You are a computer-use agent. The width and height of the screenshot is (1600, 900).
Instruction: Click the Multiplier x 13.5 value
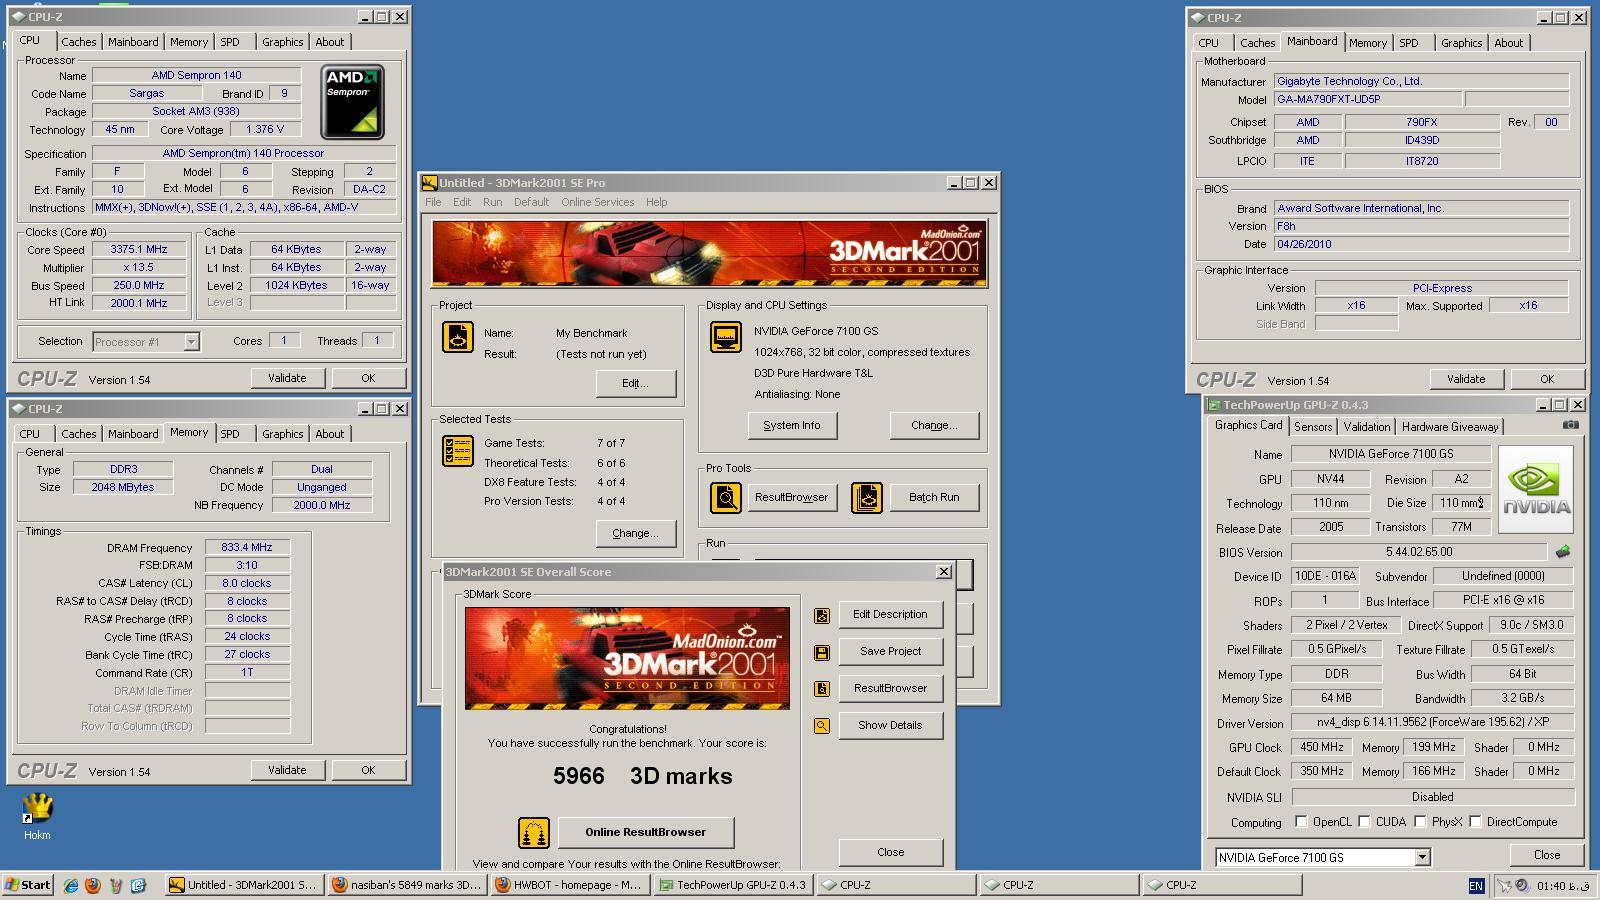(x=139, y=268)
